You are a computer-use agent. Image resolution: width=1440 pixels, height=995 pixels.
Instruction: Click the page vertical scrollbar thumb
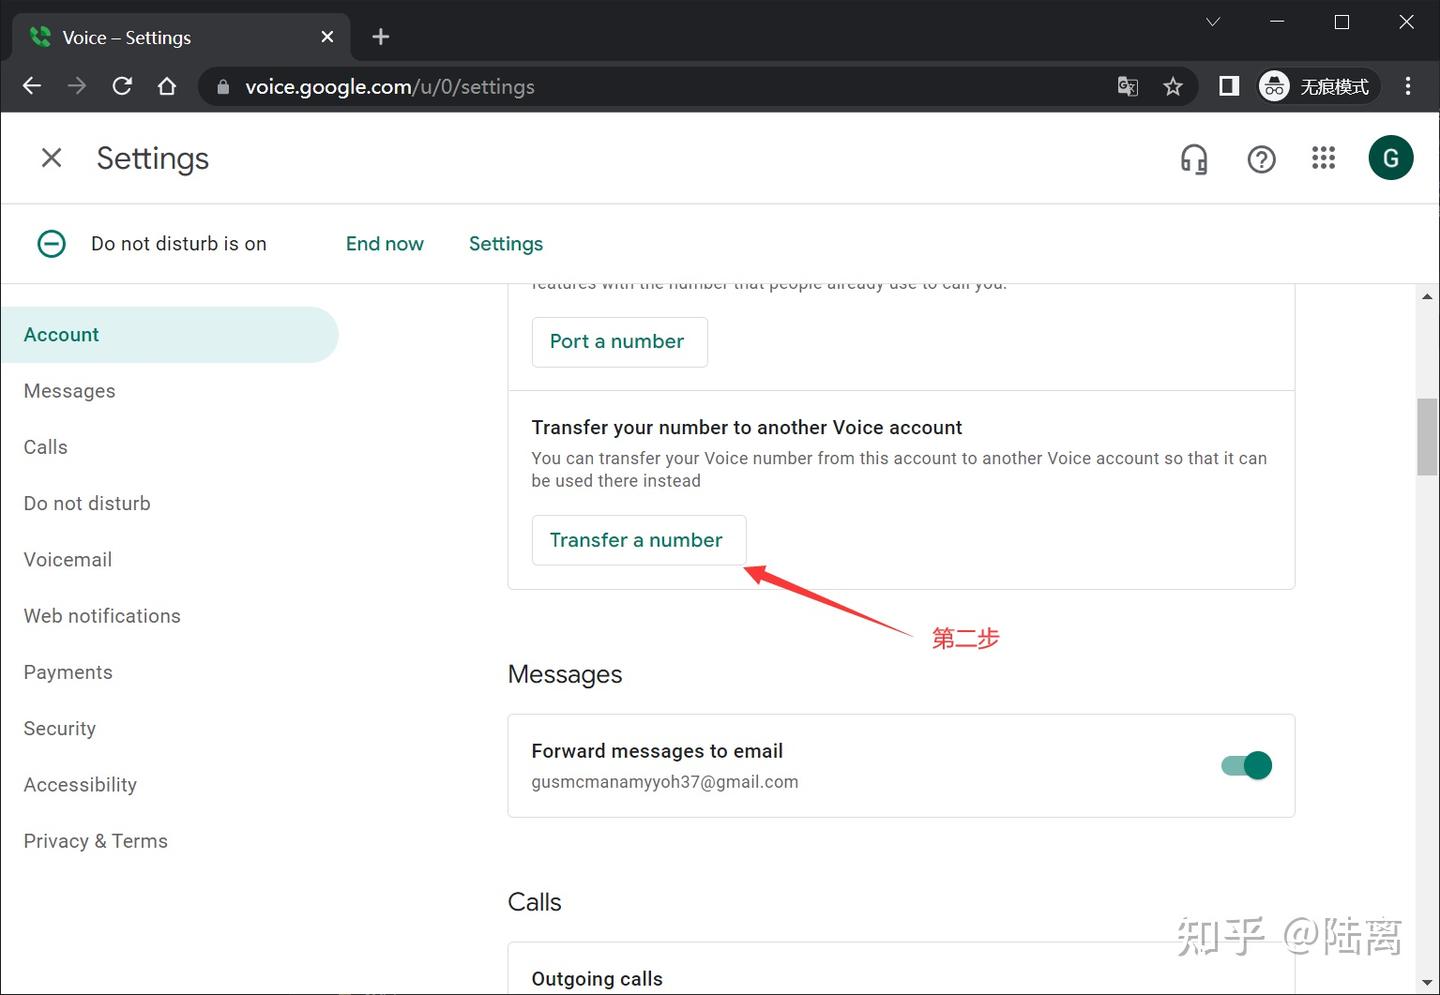coord(1427,437)
